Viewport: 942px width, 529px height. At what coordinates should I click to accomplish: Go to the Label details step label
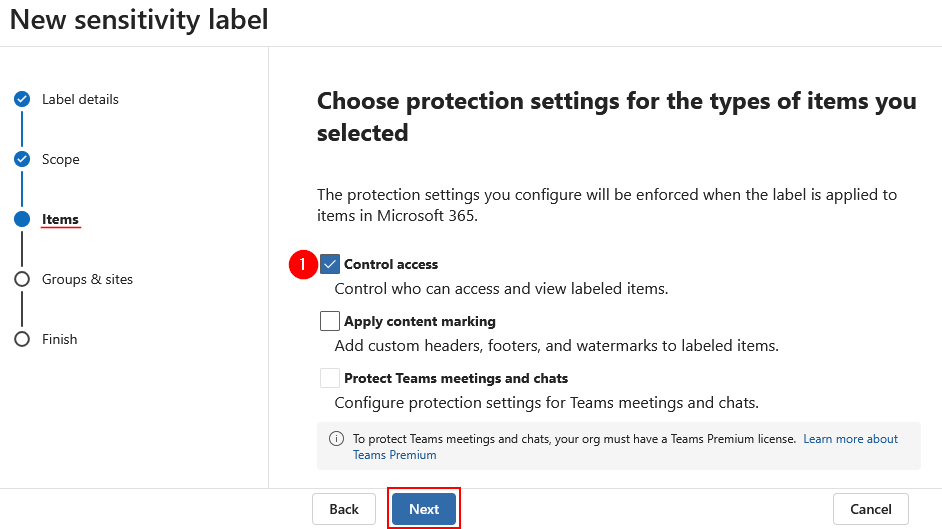point(80,99)
